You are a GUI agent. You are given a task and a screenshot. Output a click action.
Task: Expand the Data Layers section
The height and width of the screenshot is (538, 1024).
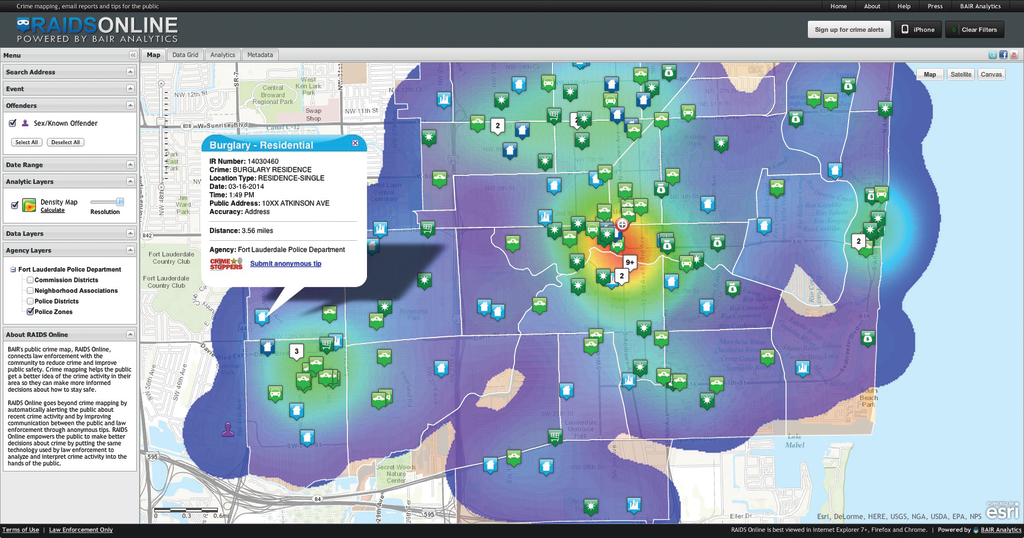tap(131, 233)
